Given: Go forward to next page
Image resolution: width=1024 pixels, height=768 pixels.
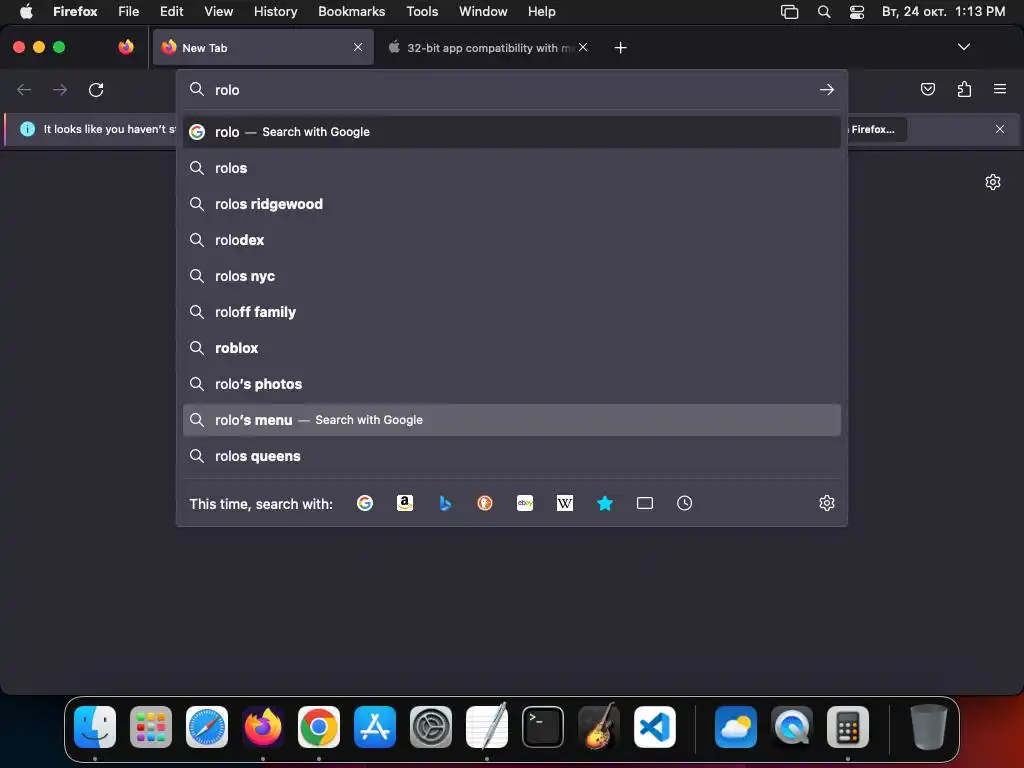Looking at the screenshot, I should coord(60,89).
